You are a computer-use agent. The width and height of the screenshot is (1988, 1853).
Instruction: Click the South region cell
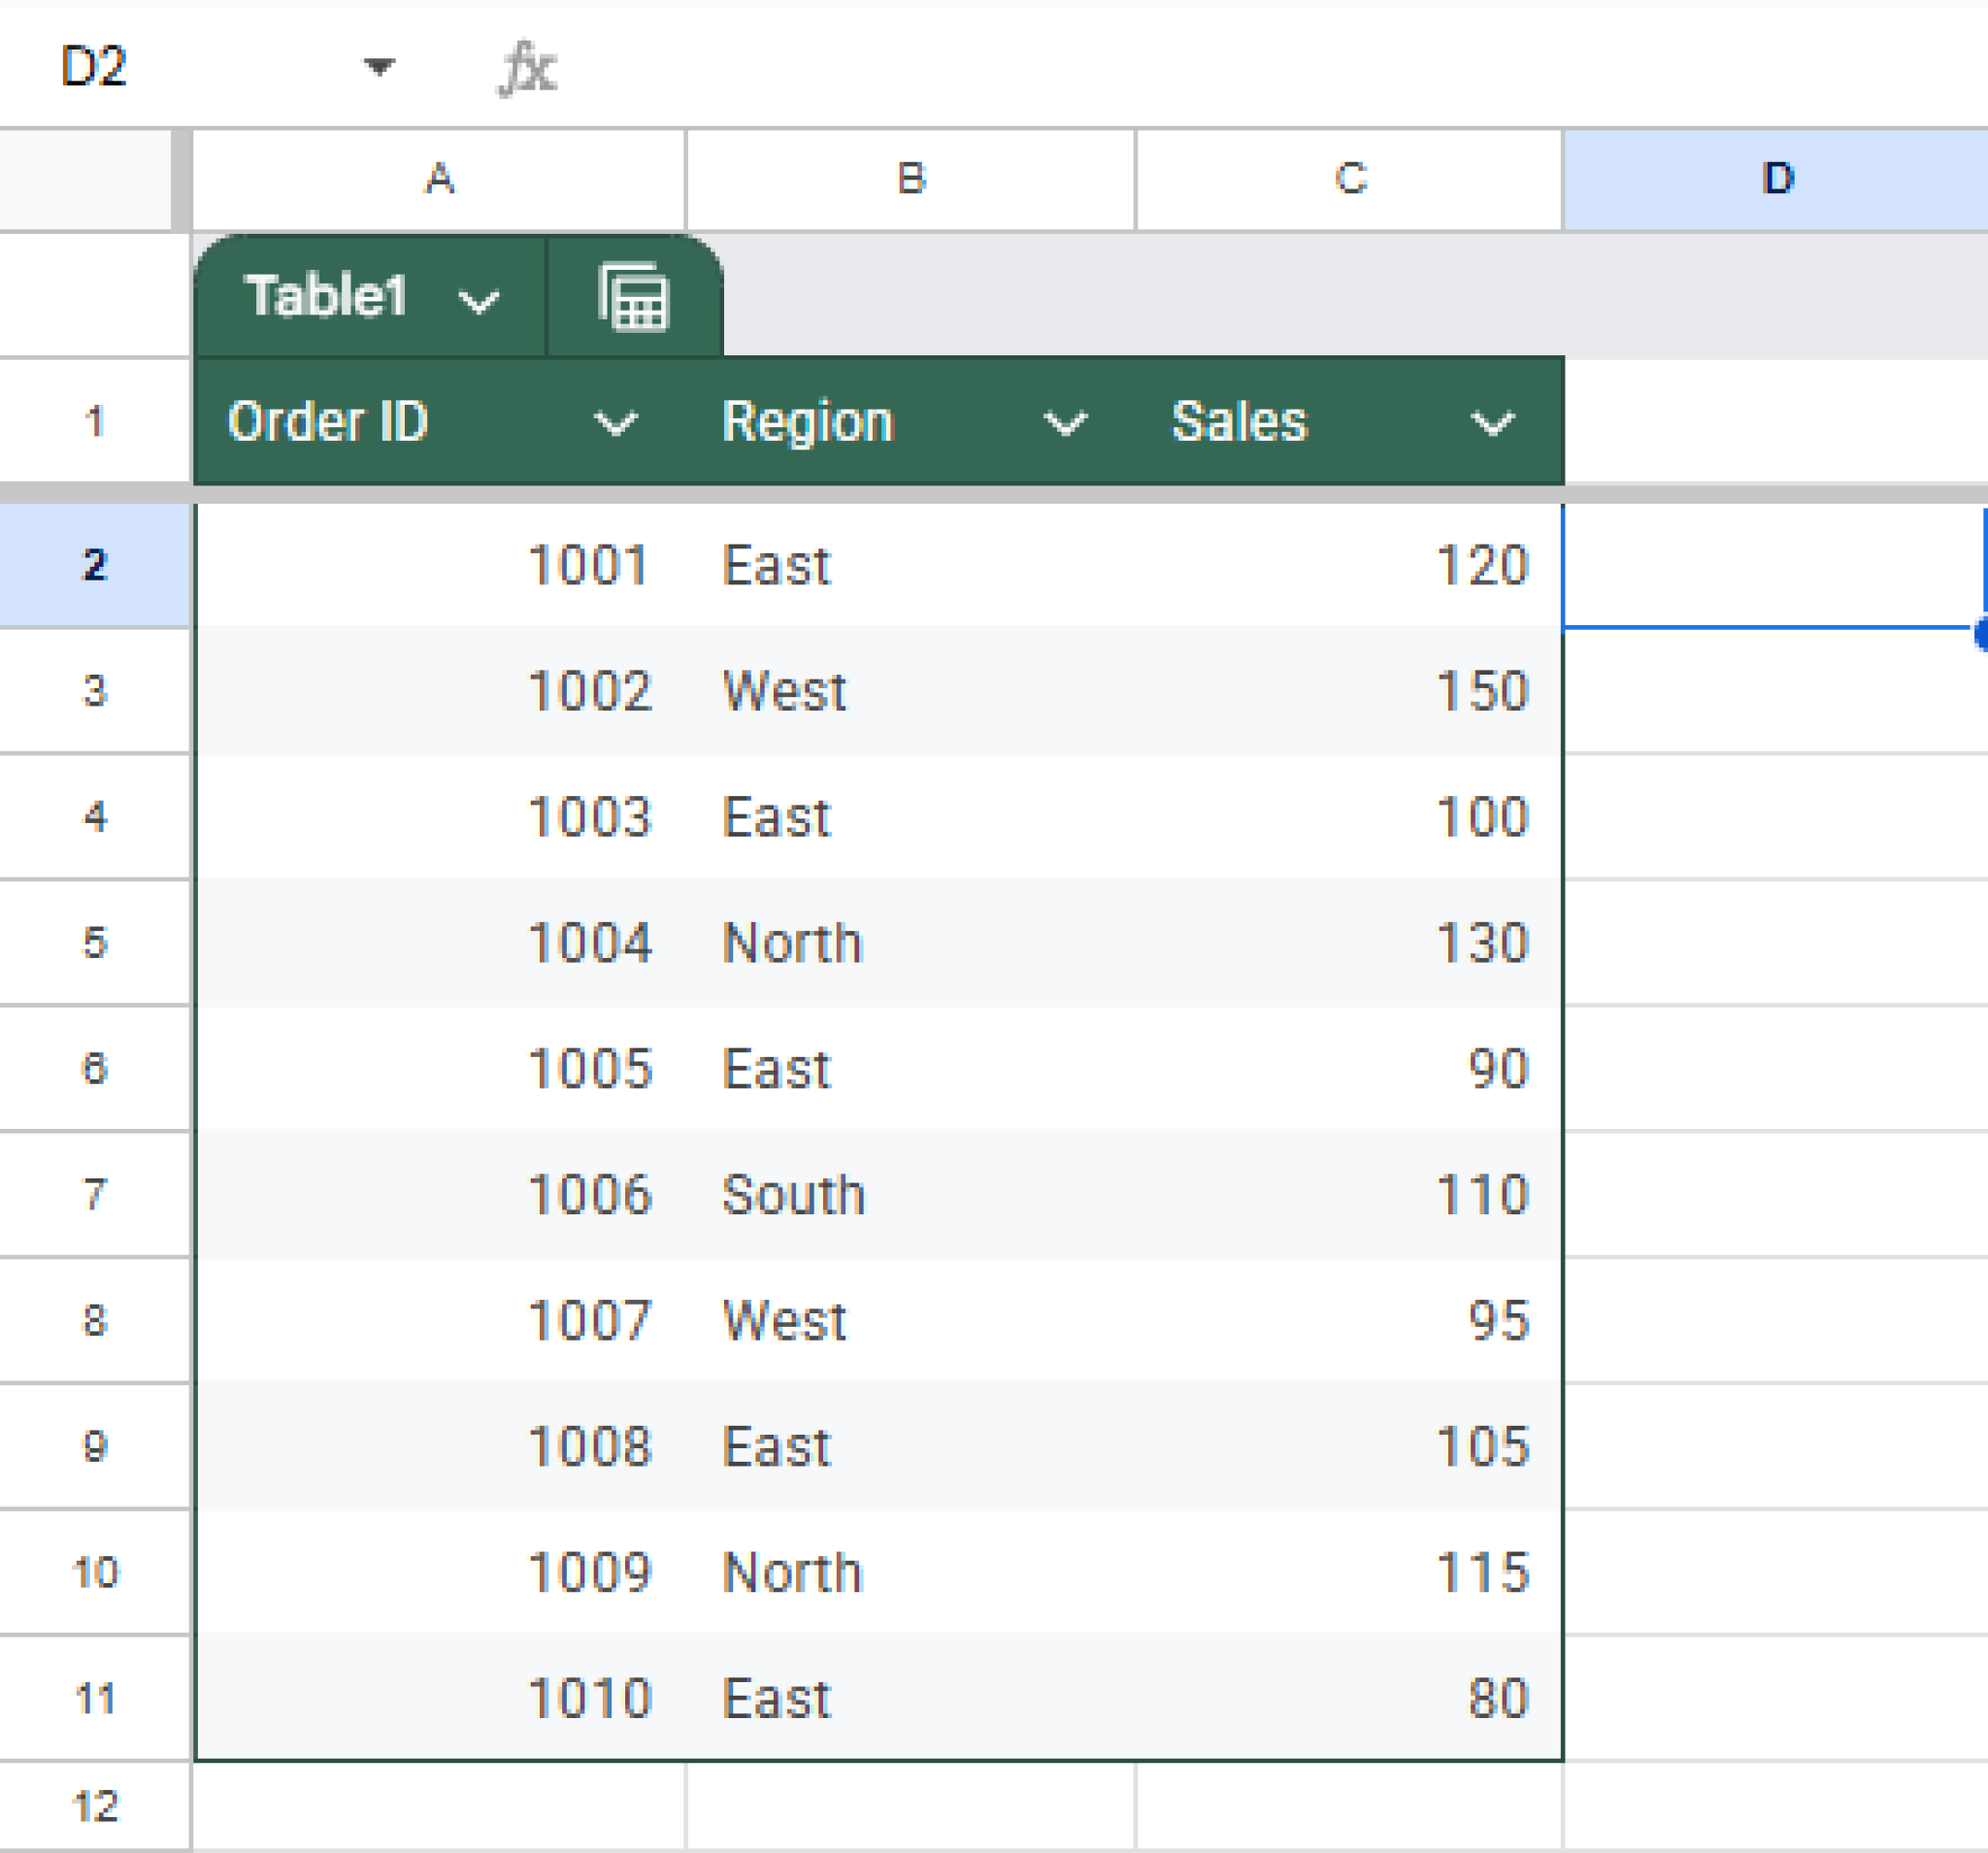[x=910, y=1194]
